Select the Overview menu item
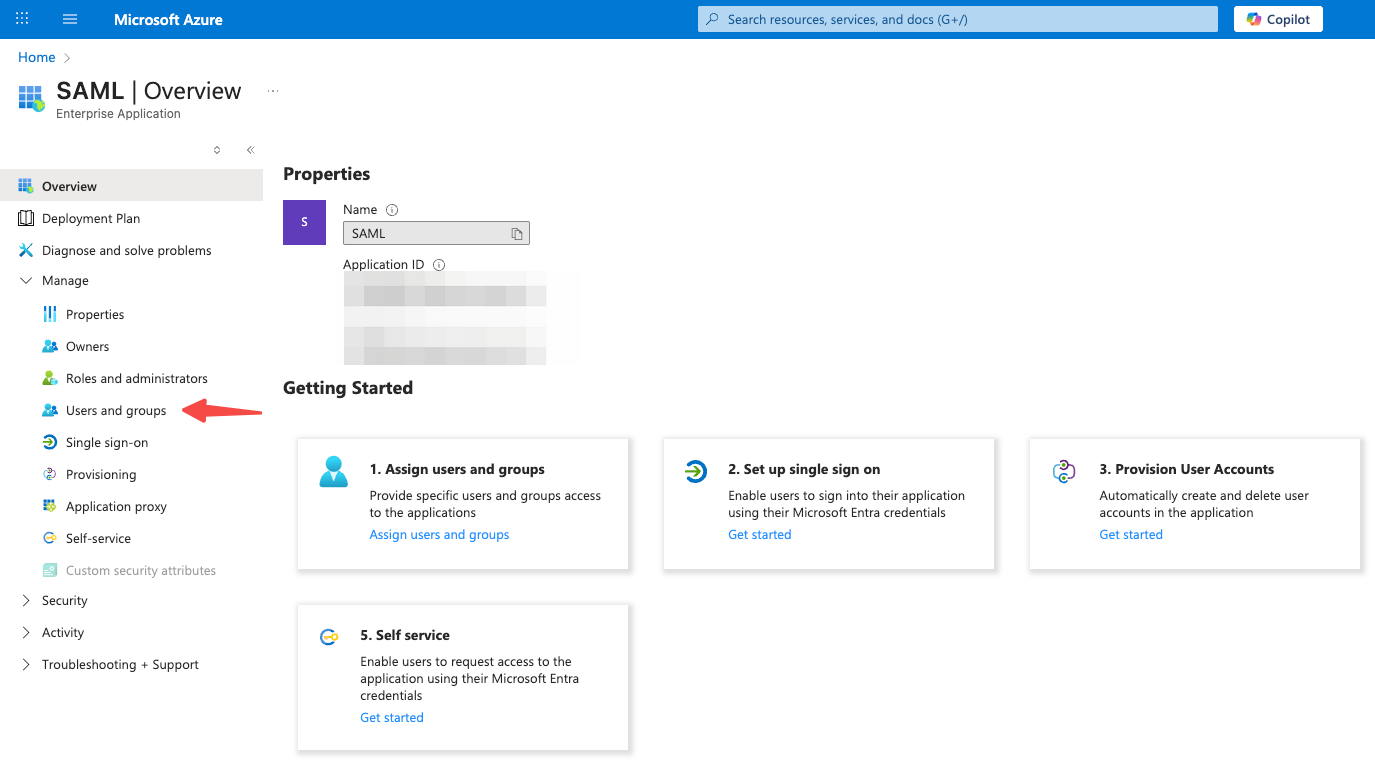 [x=70, y=185]
